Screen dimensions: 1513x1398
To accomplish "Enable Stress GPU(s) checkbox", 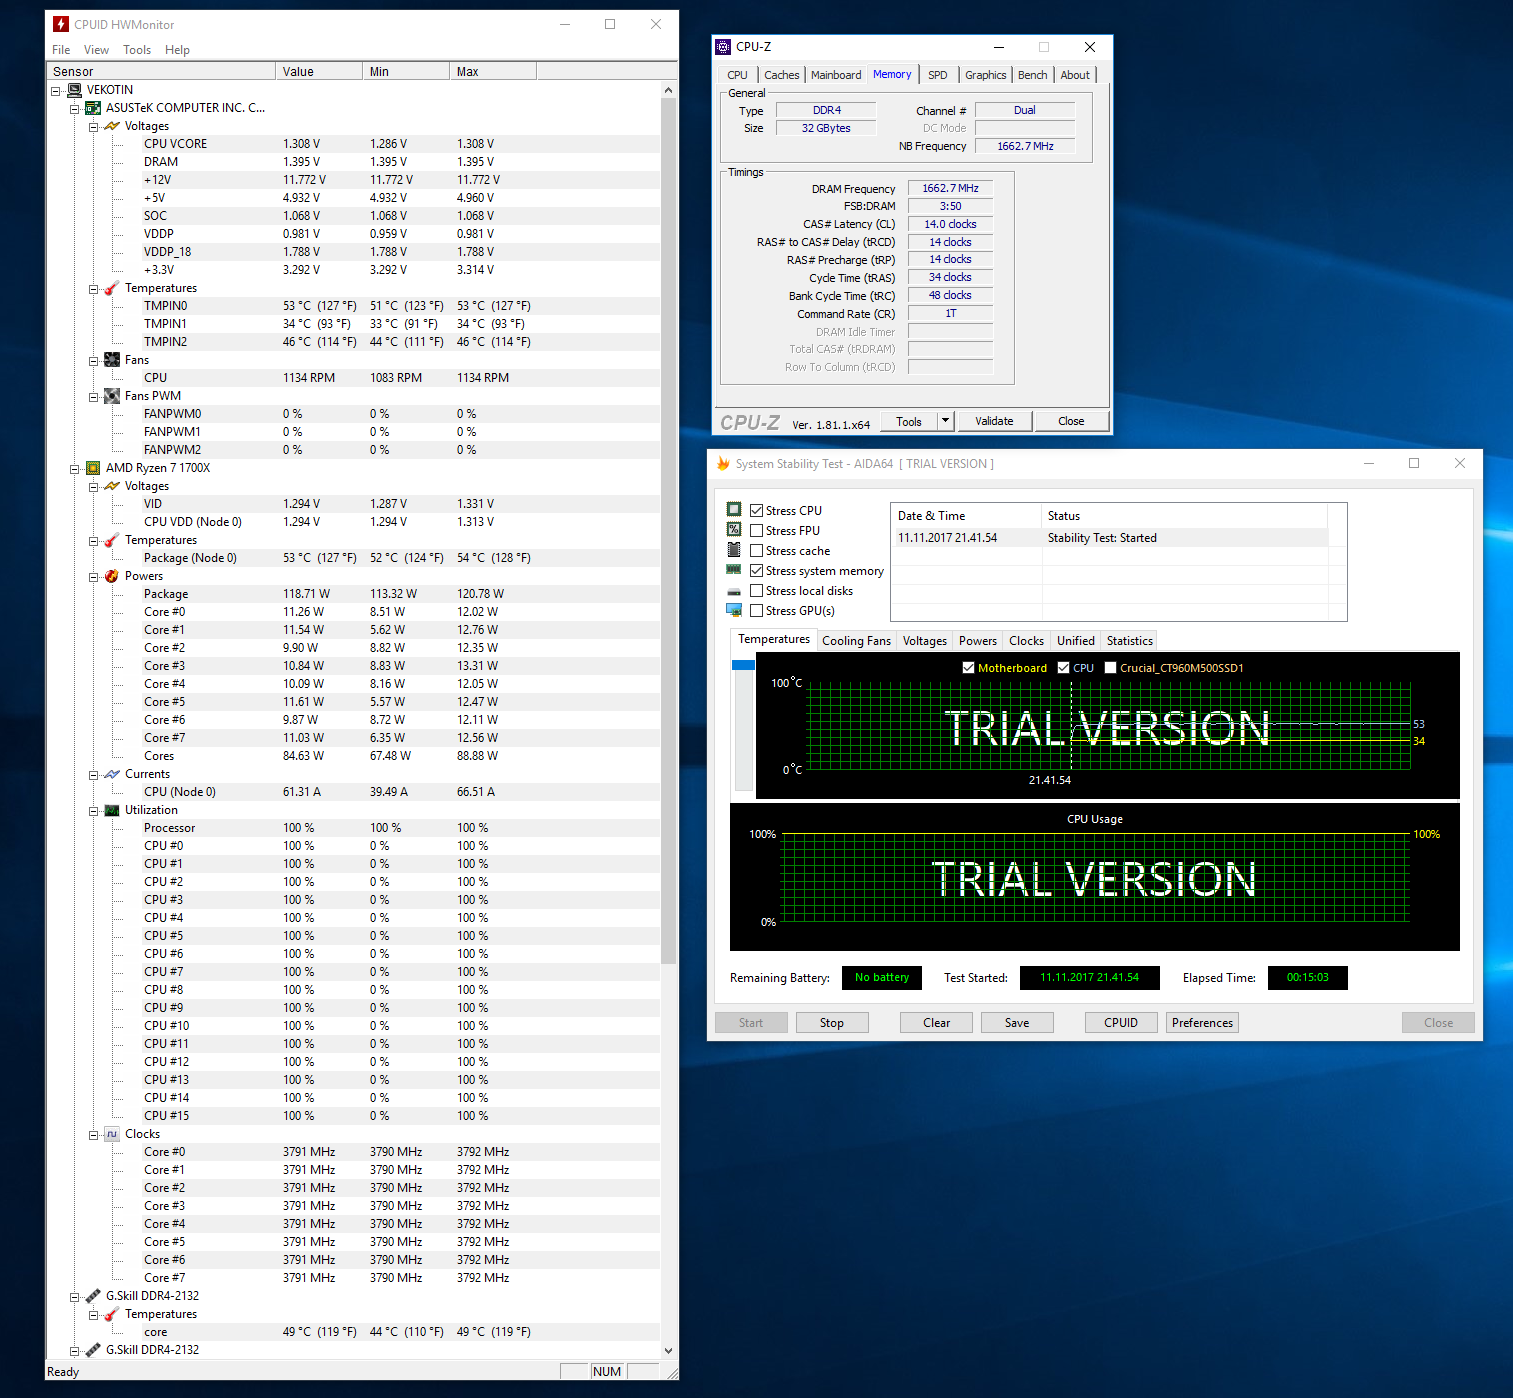I will point(757,610).
